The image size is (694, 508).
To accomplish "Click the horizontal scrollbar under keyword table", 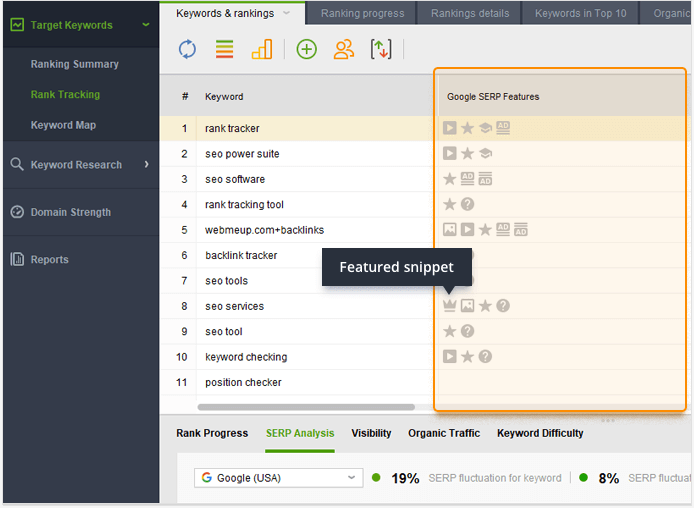I will tap(306, 407).
